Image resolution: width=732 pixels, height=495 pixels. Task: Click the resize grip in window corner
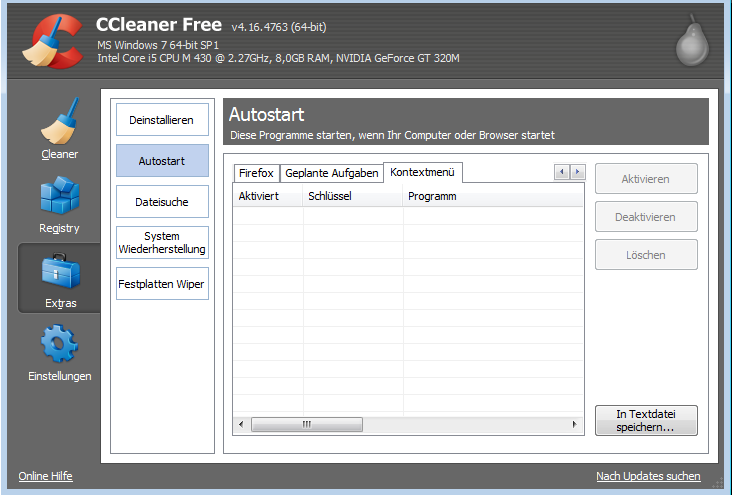[x=718, y=483]
